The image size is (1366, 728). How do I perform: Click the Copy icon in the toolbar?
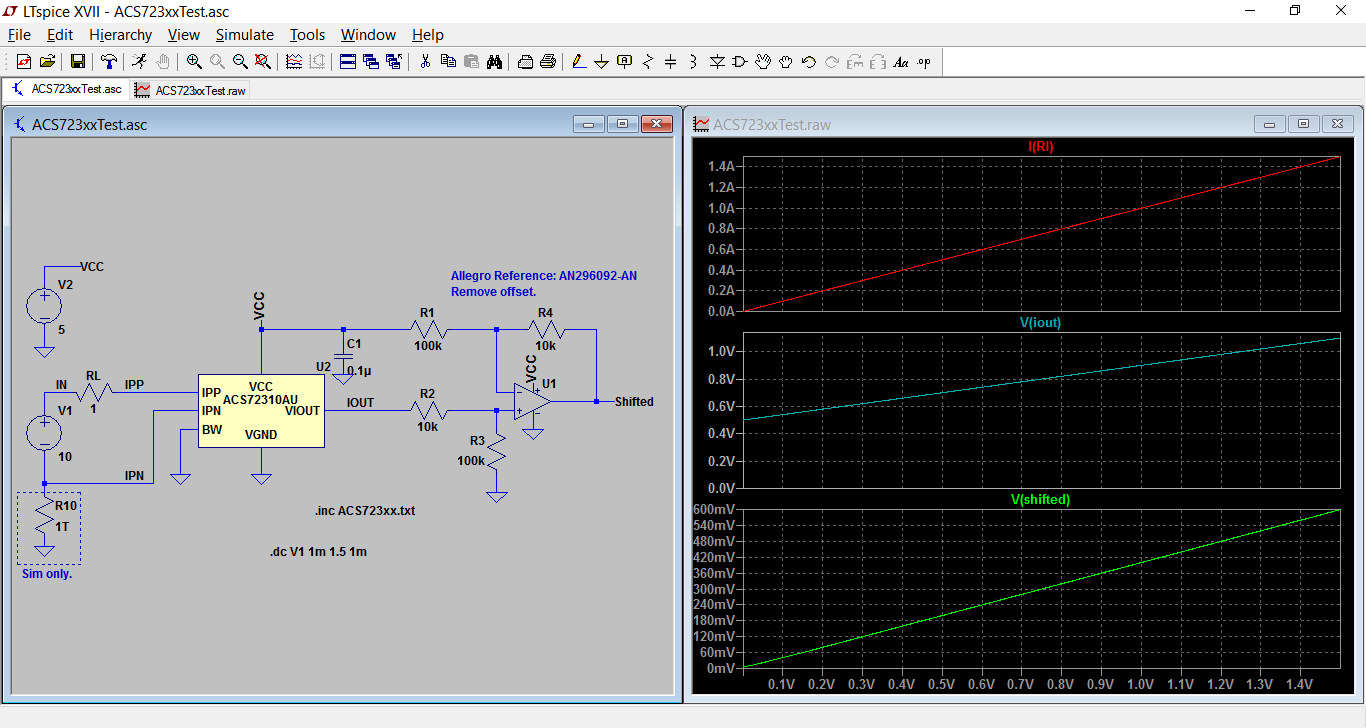tap(448, 62)
